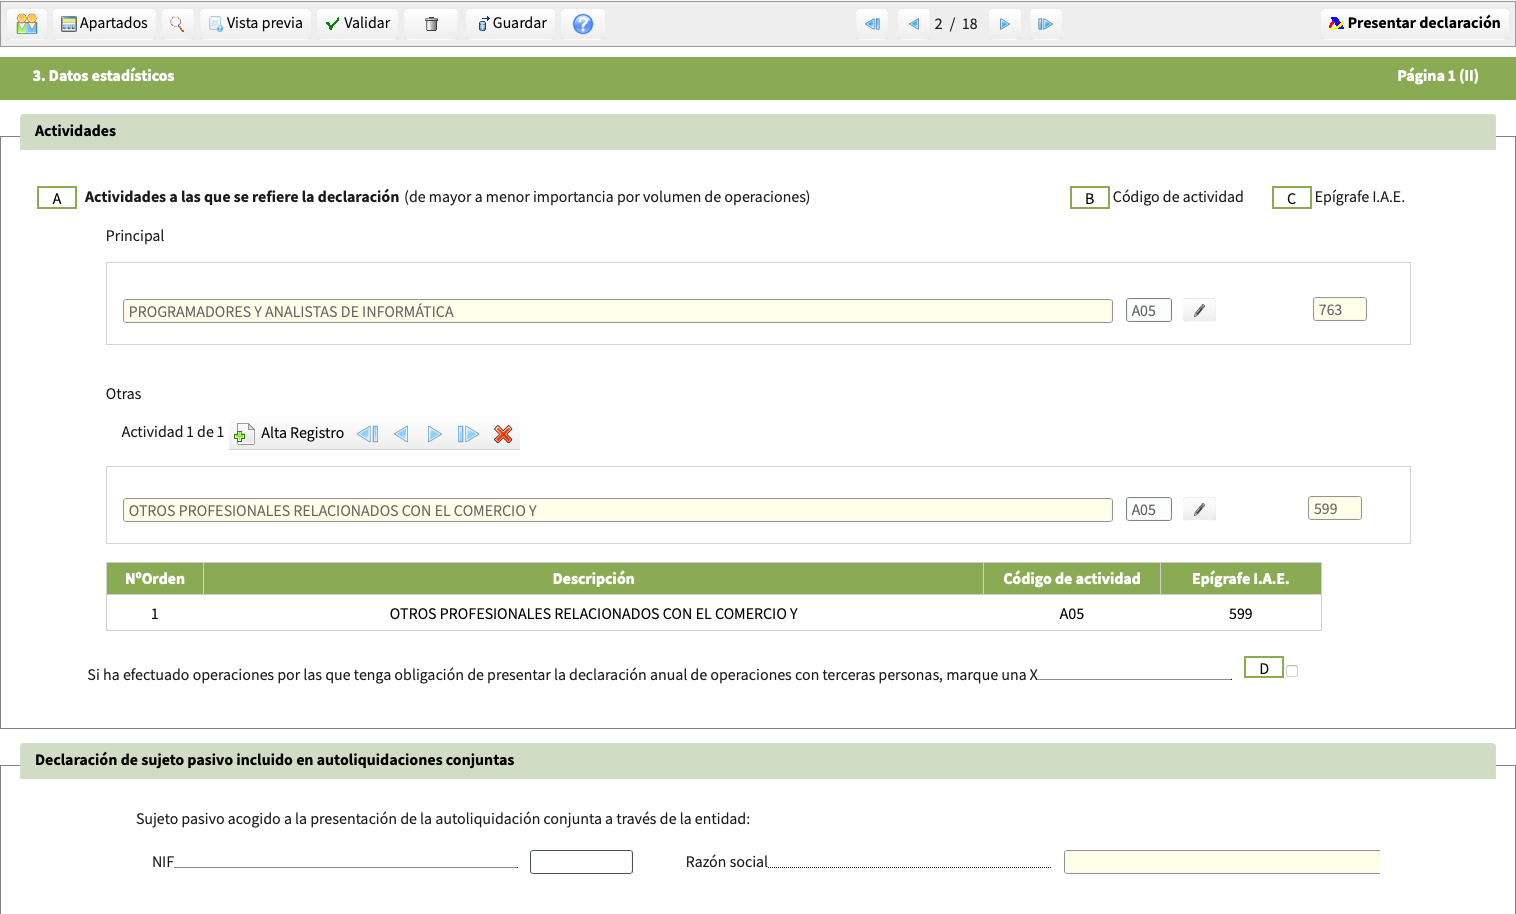Click other activity description field
1516x914 pixels.
[618, 510]
